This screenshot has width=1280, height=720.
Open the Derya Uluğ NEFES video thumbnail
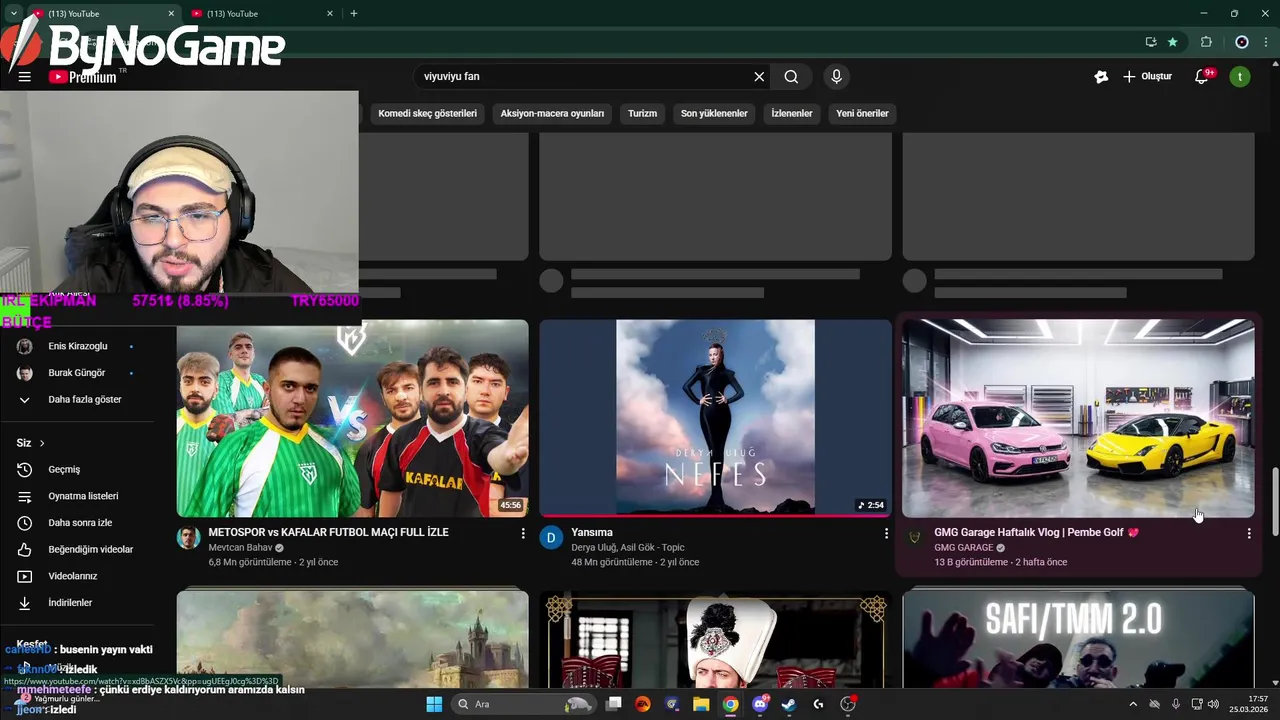[715, 418]
